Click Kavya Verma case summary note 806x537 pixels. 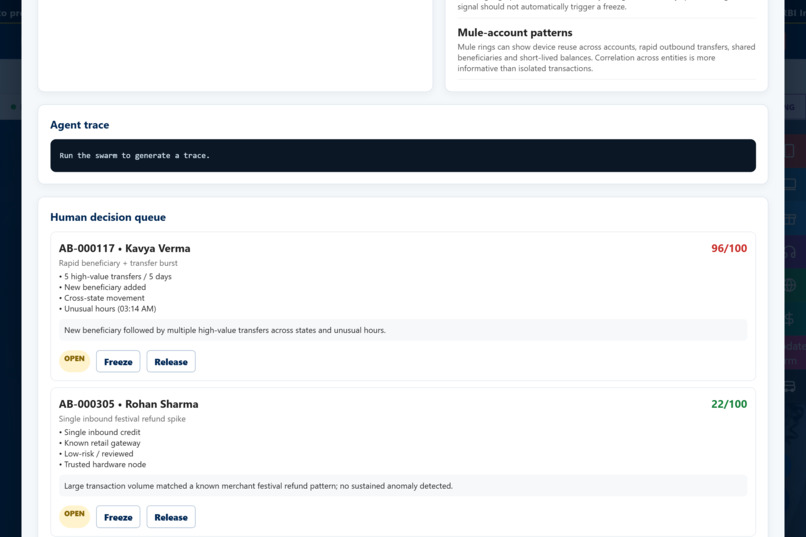click(x=403, y=330)
